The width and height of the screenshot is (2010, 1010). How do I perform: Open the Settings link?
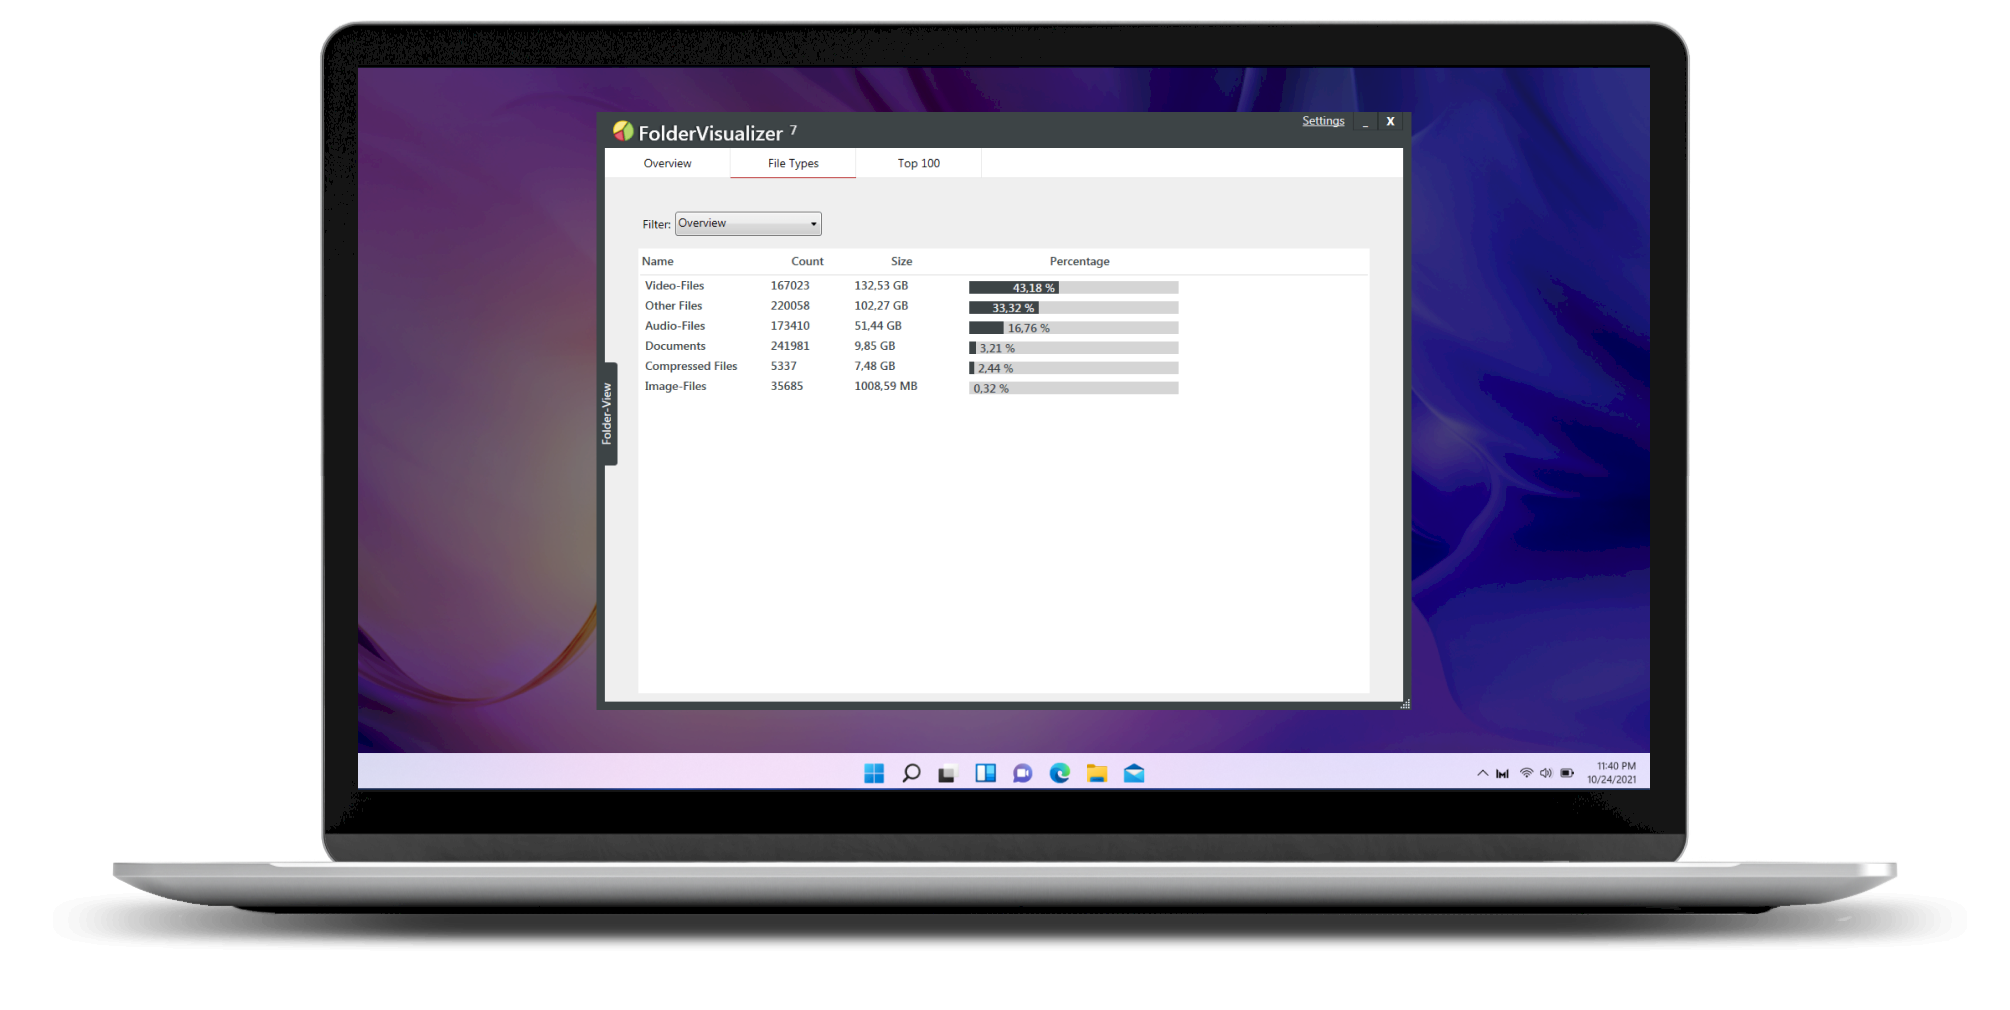point(1323,121)
